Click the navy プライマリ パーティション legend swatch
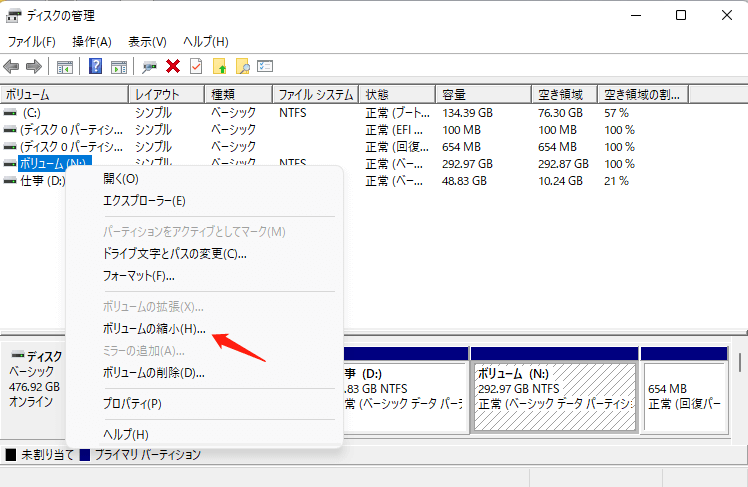The width and height of the screenshot is (748, 487). tap(85, 455)
